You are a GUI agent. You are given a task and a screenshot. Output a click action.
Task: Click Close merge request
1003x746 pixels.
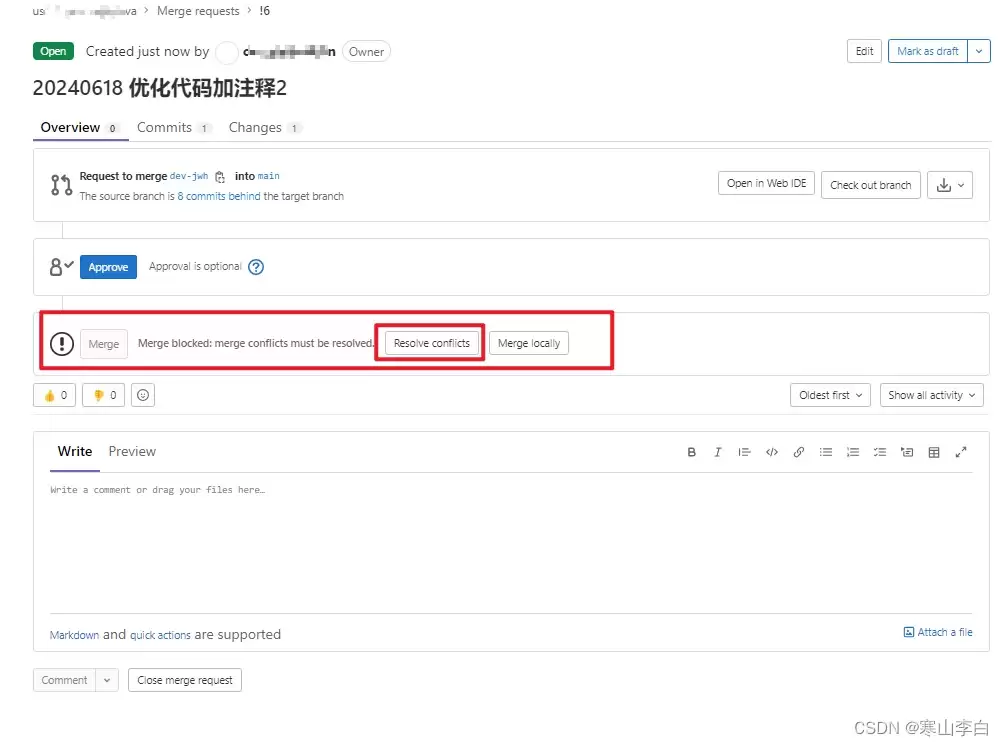185,680
